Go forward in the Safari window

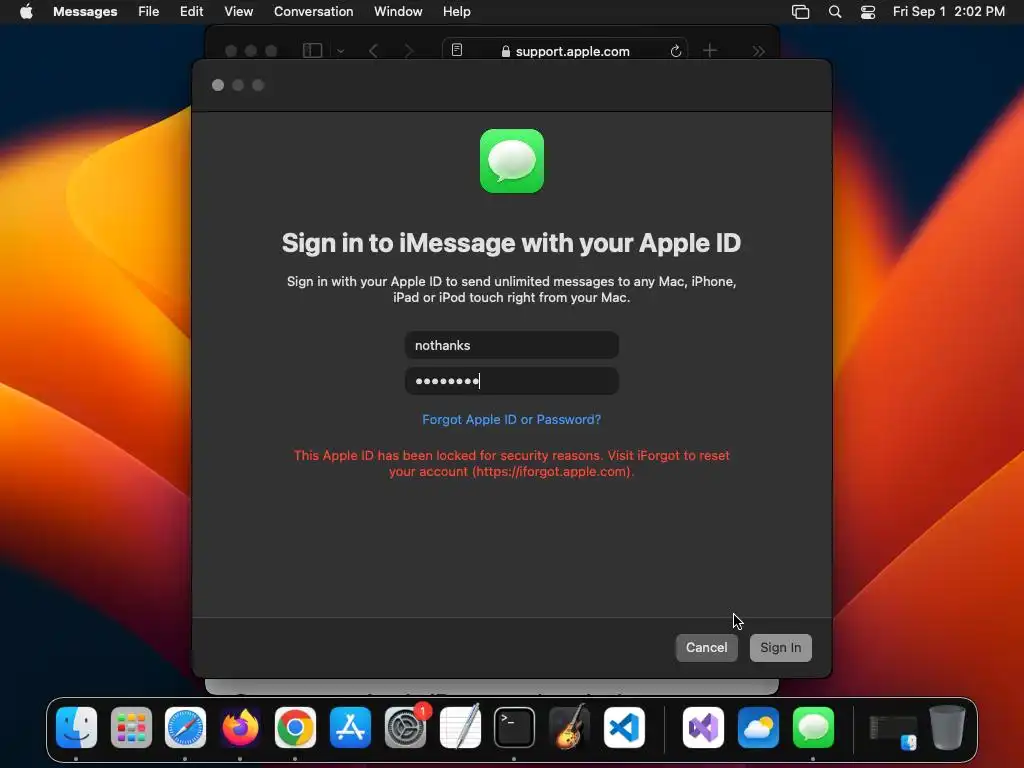[409, 50]
